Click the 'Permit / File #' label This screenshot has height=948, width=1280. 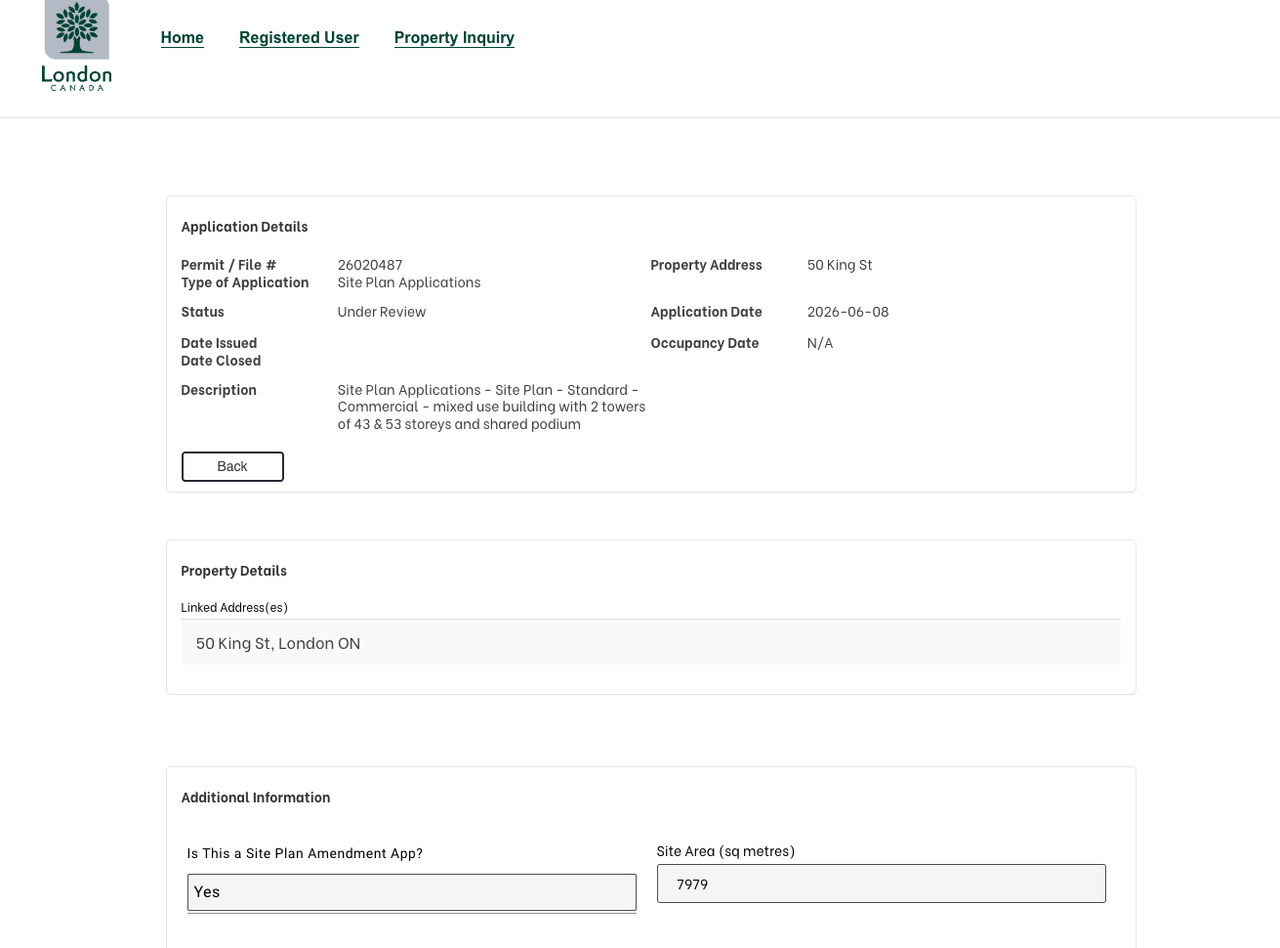pyautogui.click(x=229, y=265)
